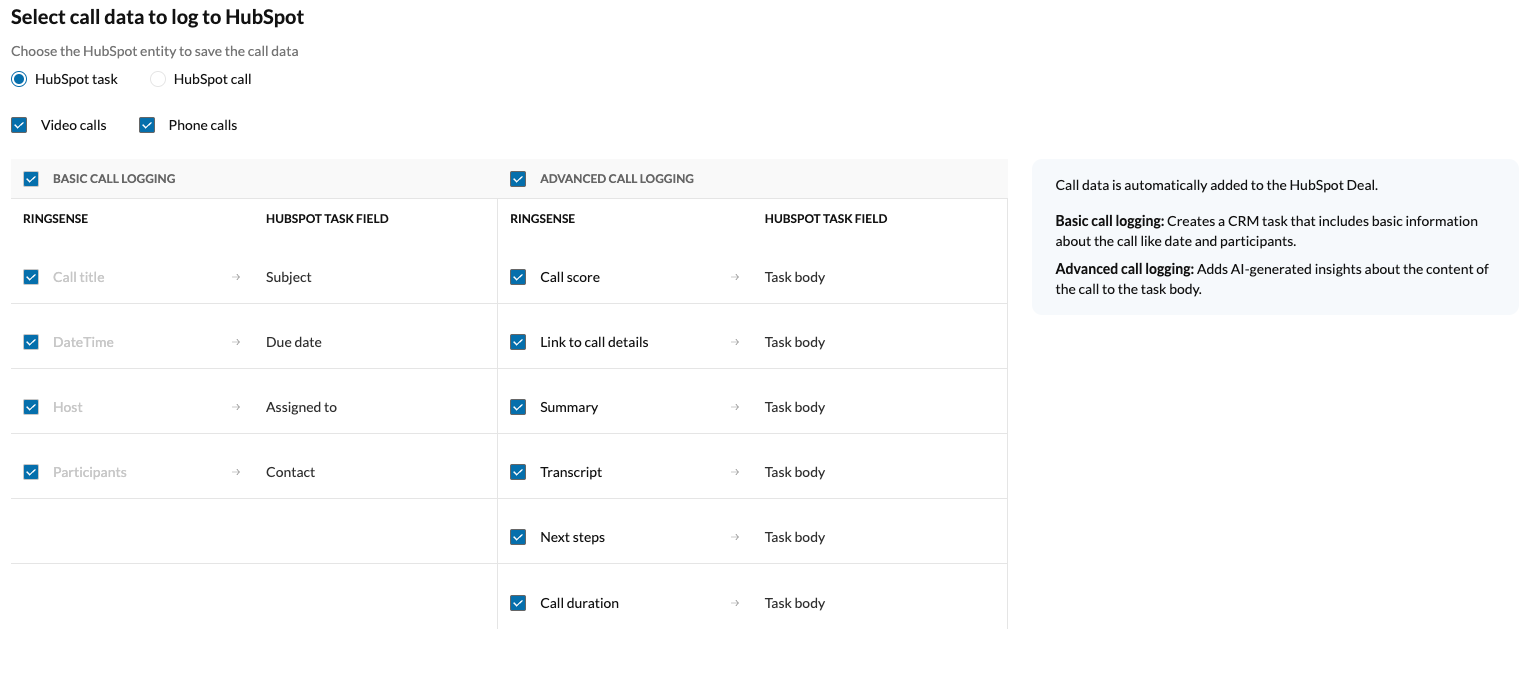Uncheck the Link to call details checkbox
The height and width of the screenshot is (674, 1538).
click(518, 341)
